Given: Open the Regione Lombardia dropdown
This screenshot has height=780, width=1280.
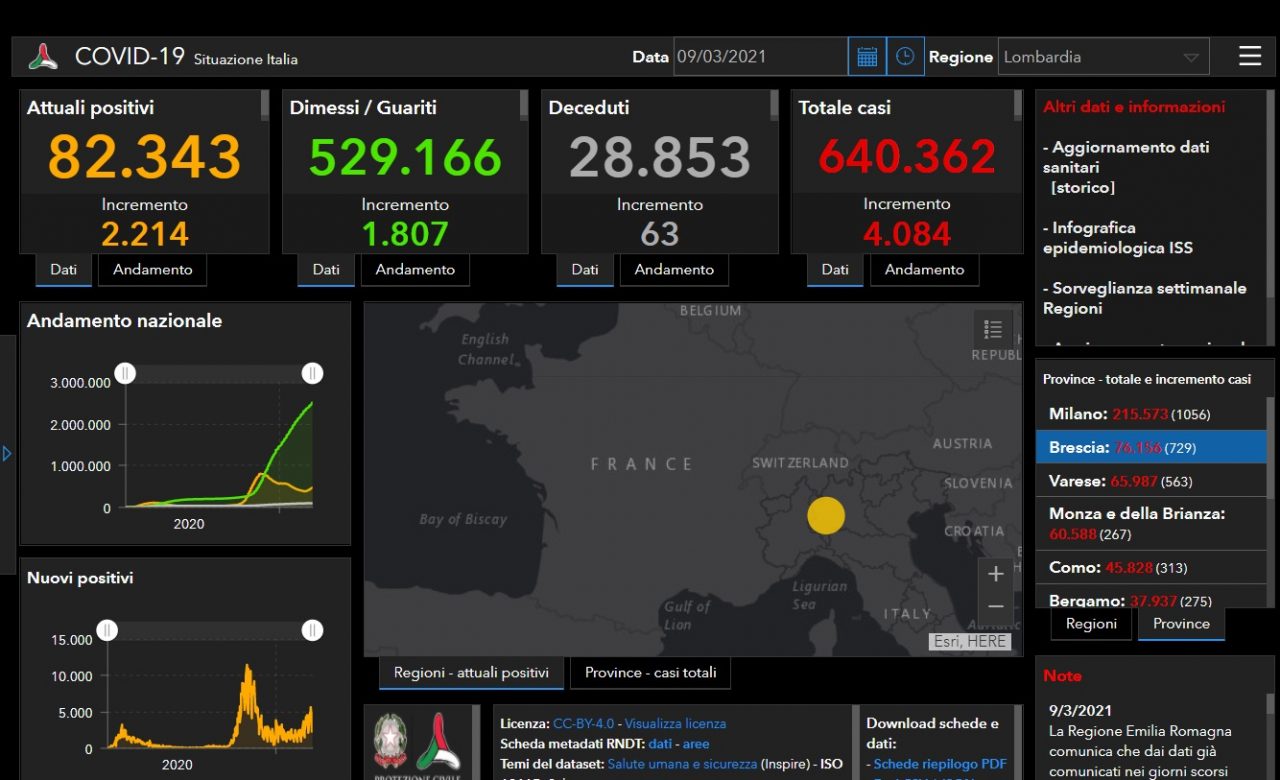Looking at the screenshot, I should pyautogui.click(x=1102, y=57).
